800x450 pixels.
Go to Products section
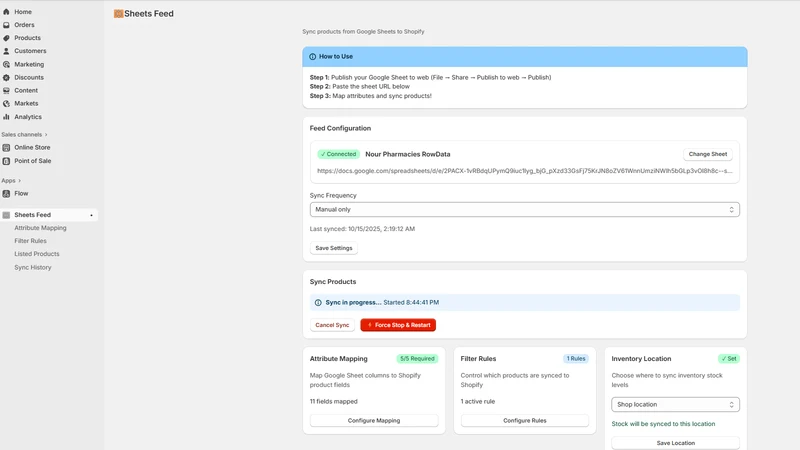(x=28, y=38)
